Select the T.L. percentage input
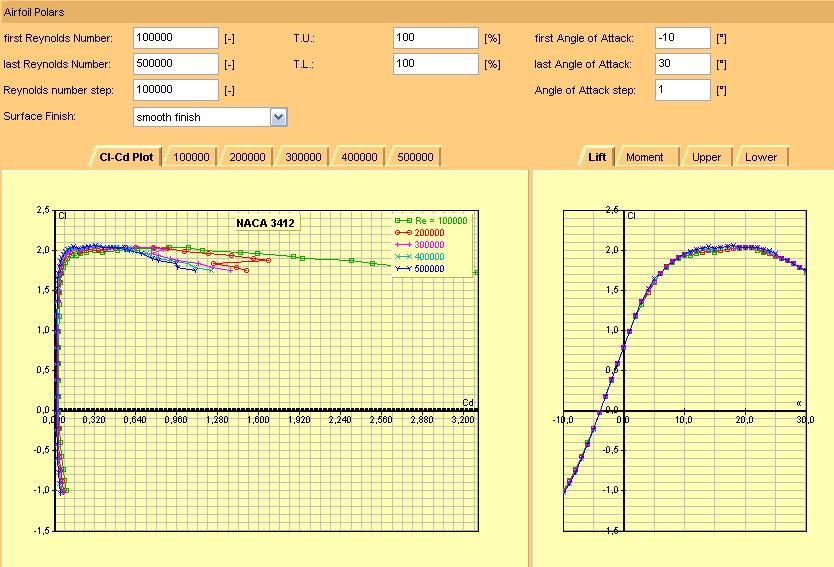 point(435,64)
